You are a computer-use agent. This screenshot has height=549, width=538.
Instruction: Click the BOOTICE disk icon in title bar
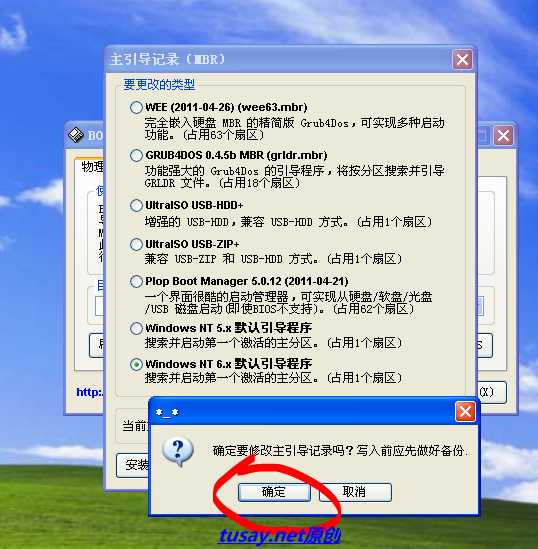pyautogui.click(x=76, y=135)
